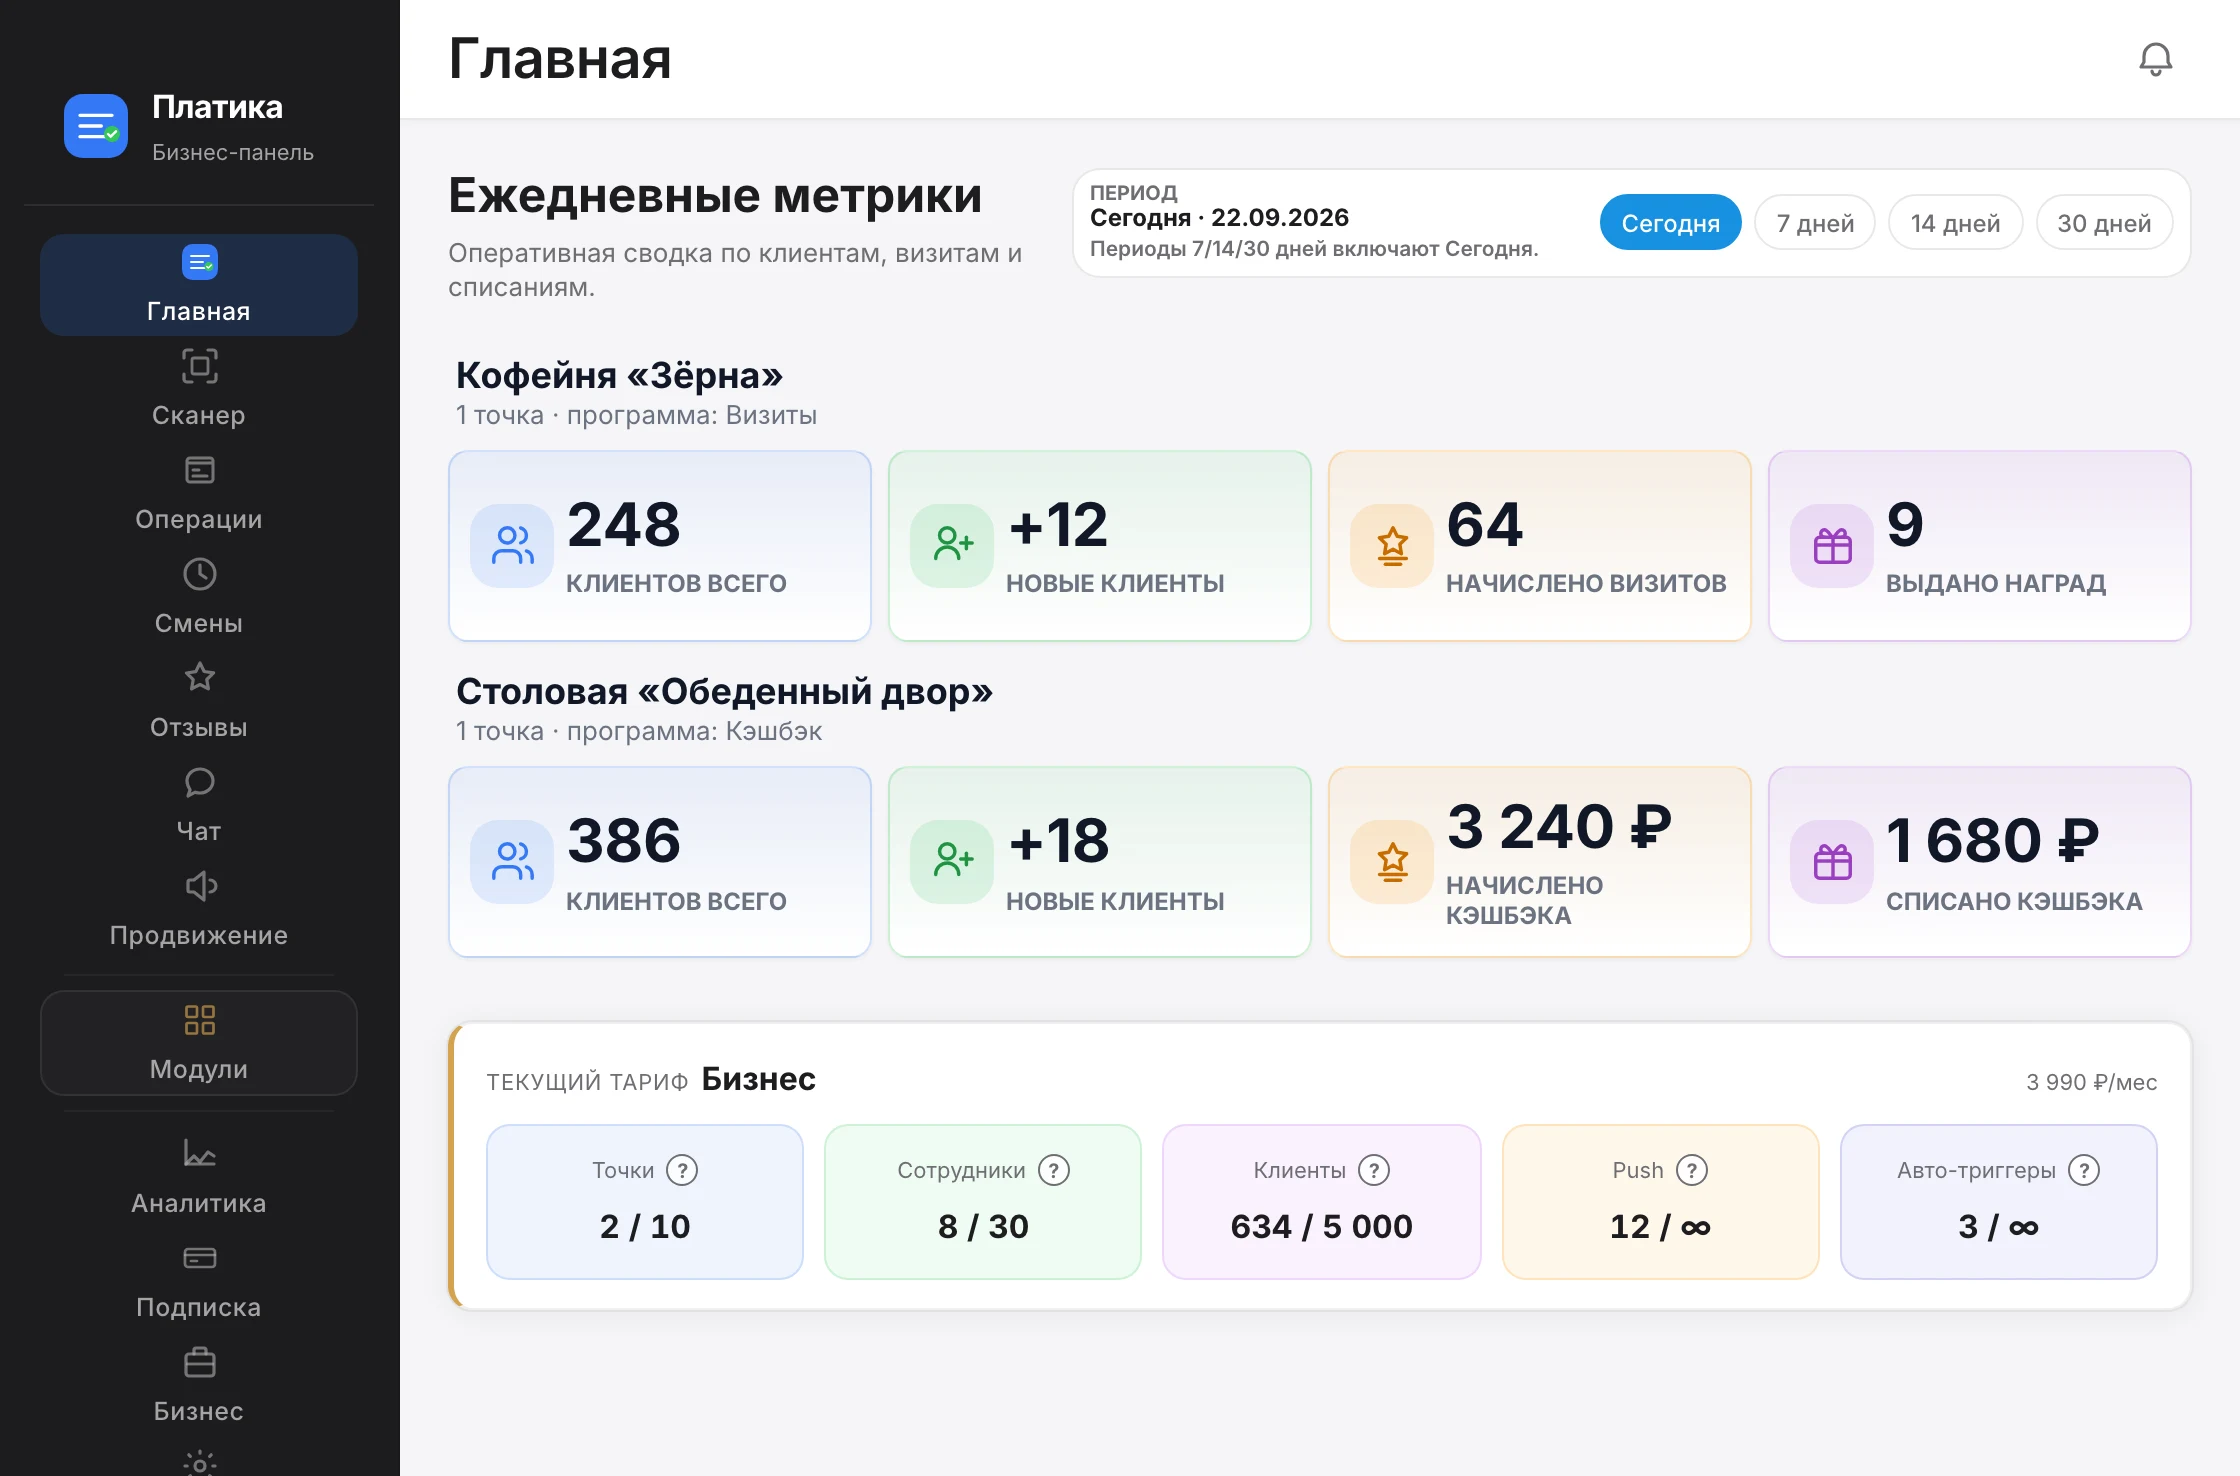Open the Авто-триггеры 3 / ∞ tile

pyautogui.click(x=1999, y=1202)
